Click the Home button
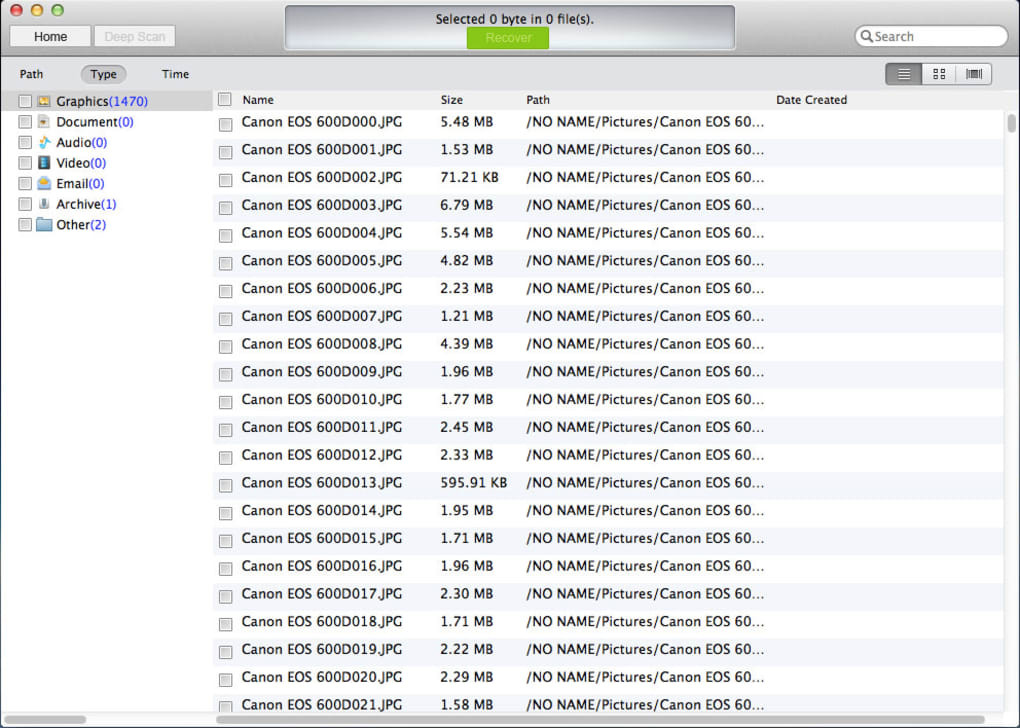Image resolution: width=1020 pixels, height=728 pixels. 50,36
